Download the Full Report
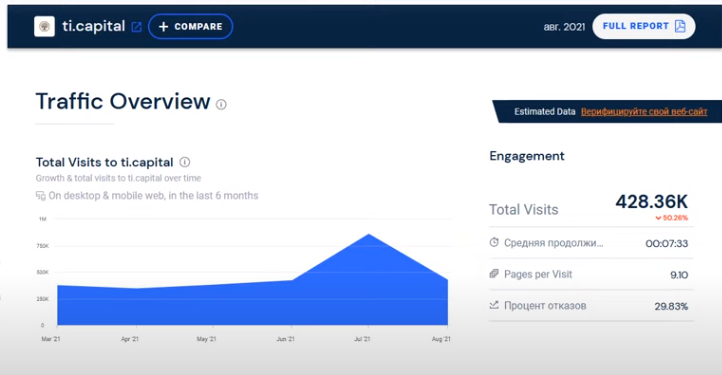The height and width of the screenshot is (375, 722). pyautogui.click(x=644, y=26)
